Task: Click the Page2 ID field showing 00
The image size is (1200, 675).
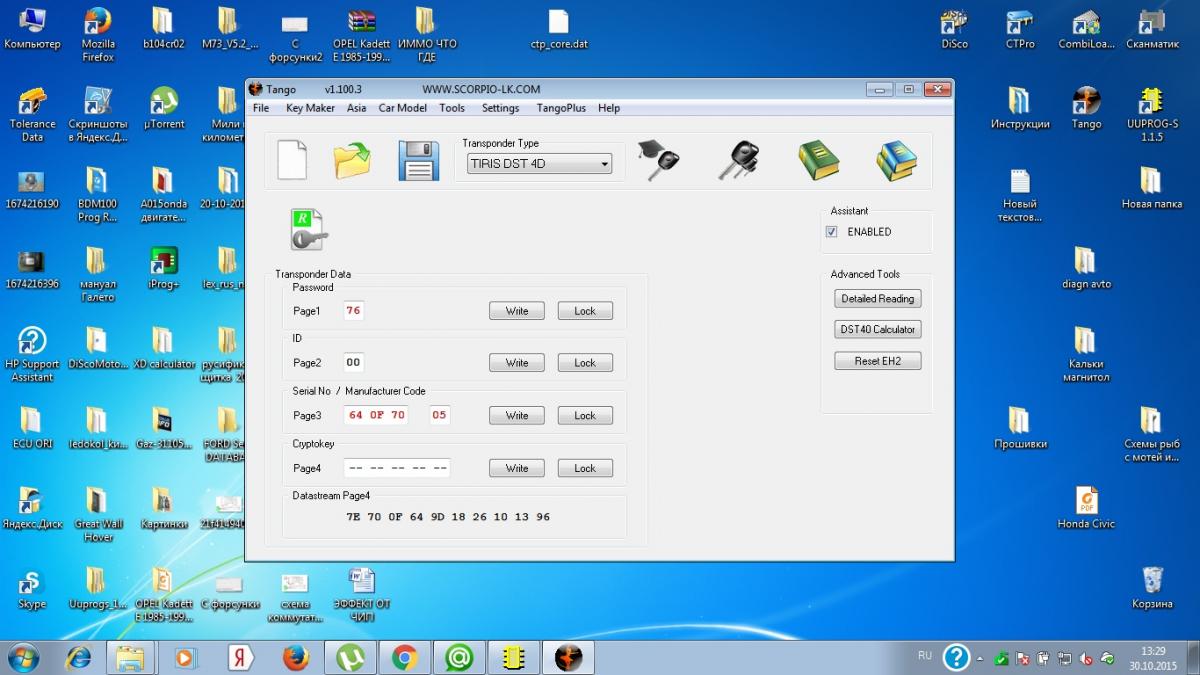Action: point(353,363)
